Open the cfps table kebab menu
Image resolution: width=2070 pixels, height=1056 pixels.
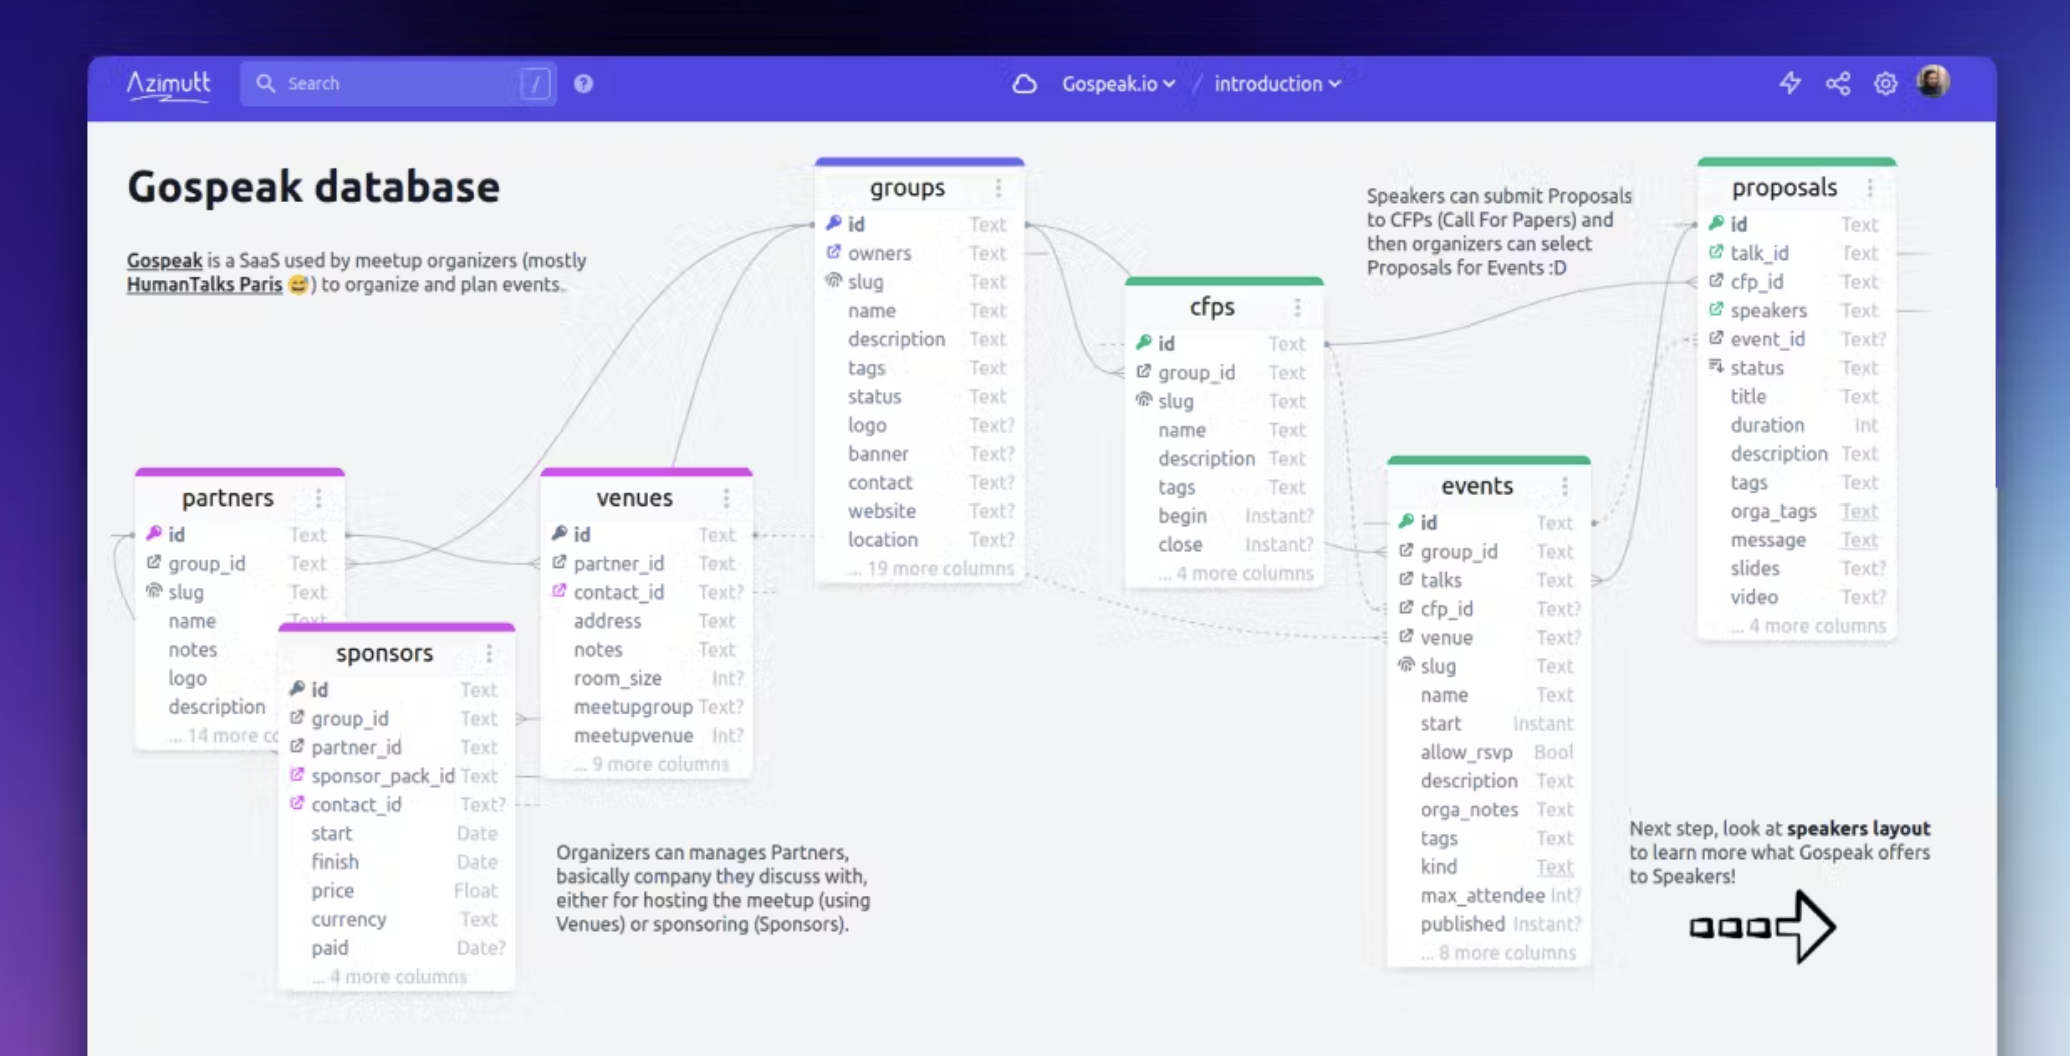tap(1297, 307)
